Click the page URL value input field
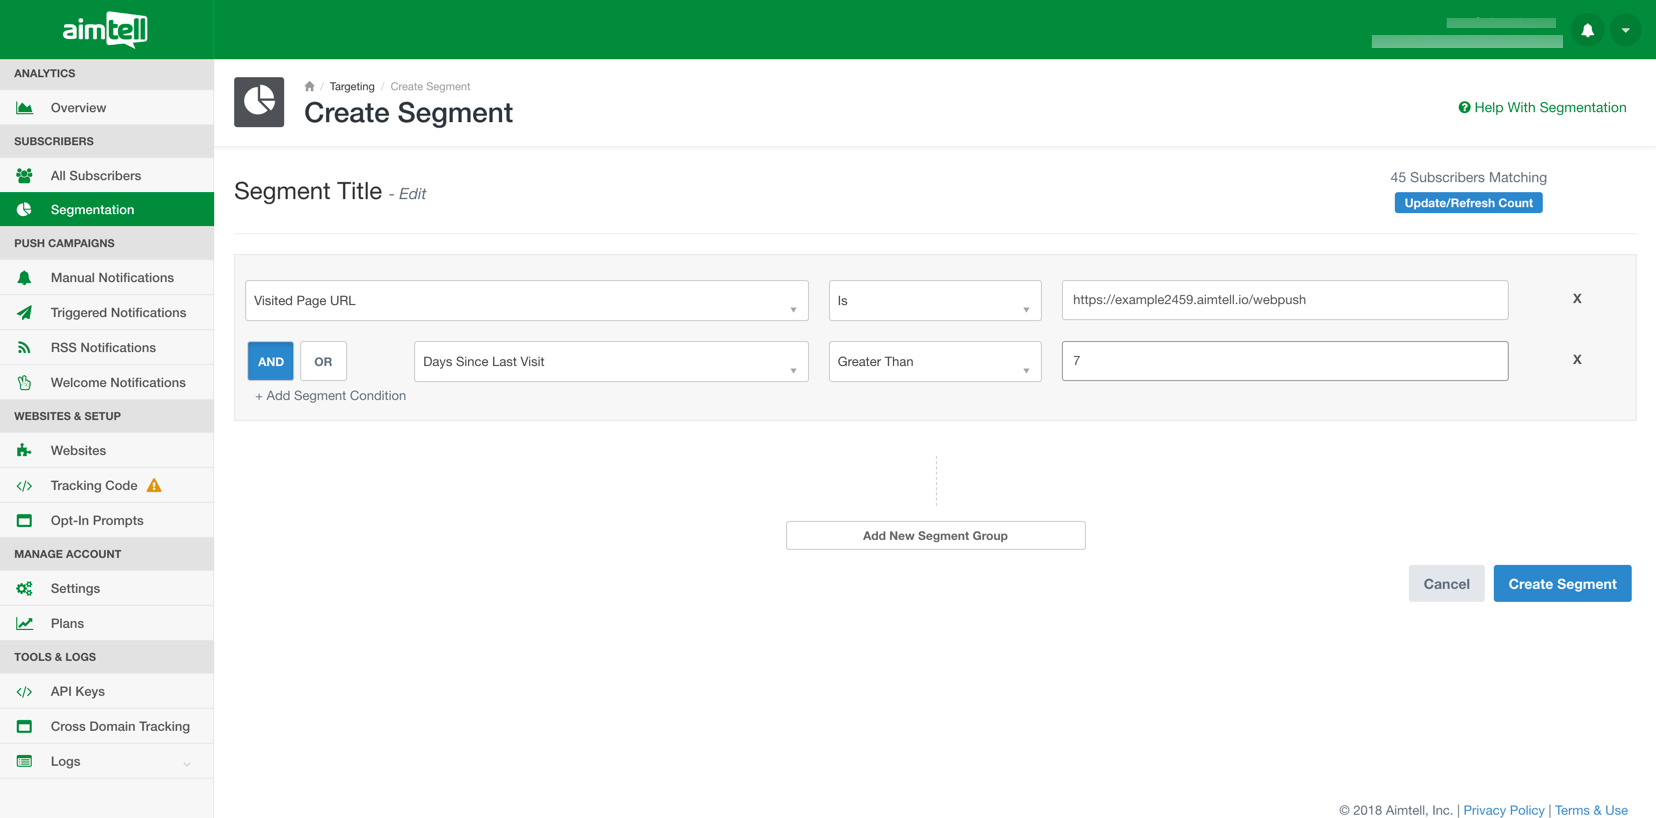 coord(1284,300)
